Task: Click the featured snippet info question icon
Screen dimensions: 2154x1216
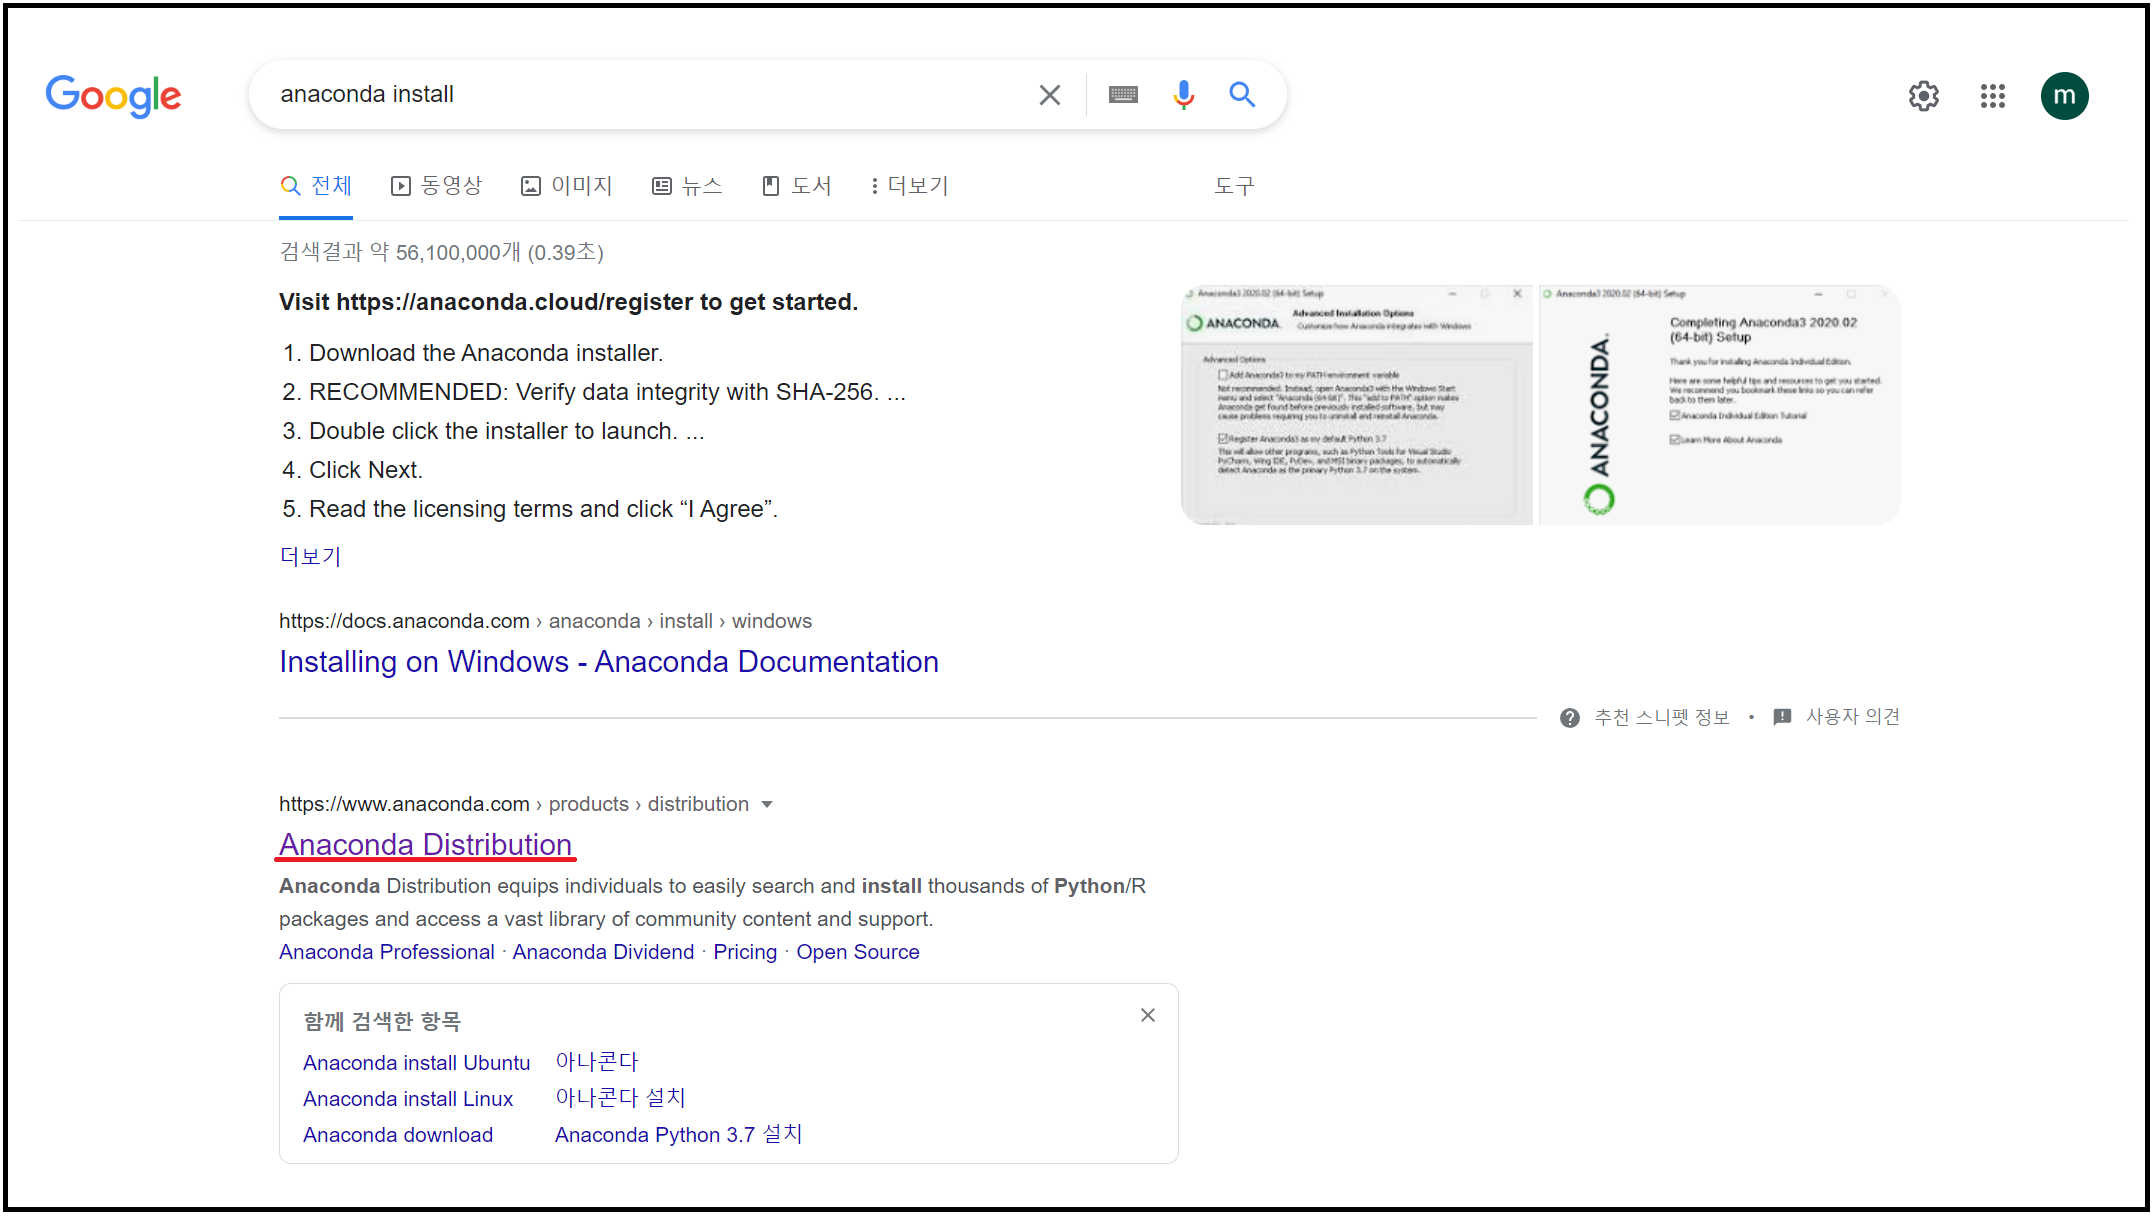Action: coord(1570,718)
